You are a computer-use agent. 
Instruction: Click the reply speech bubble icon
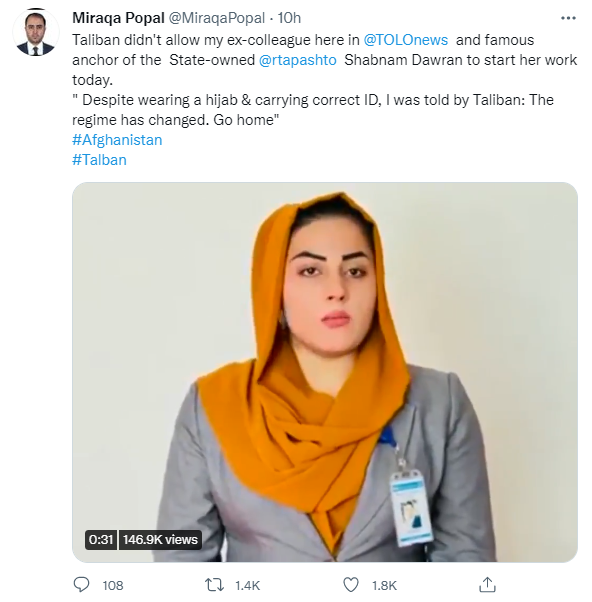(81, 585)
